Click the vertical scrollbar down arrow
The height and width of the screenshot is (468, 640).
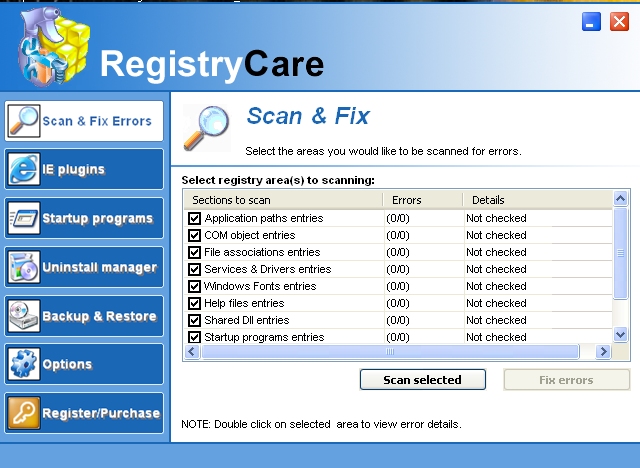(620, 335)
